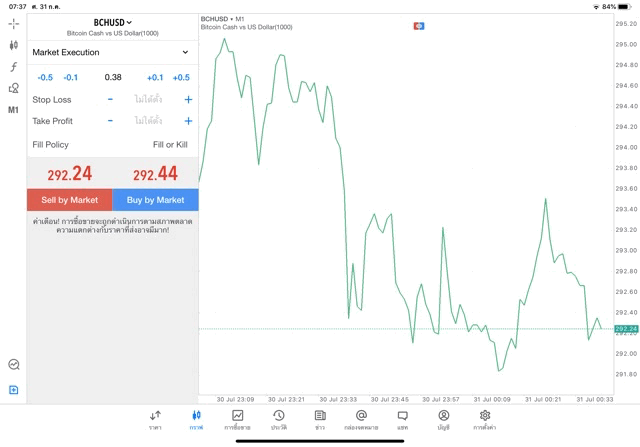Select the crosshair tool in left sidebar
The height and width of the screenshot is (447, 640).
click(x=13, y=24)
